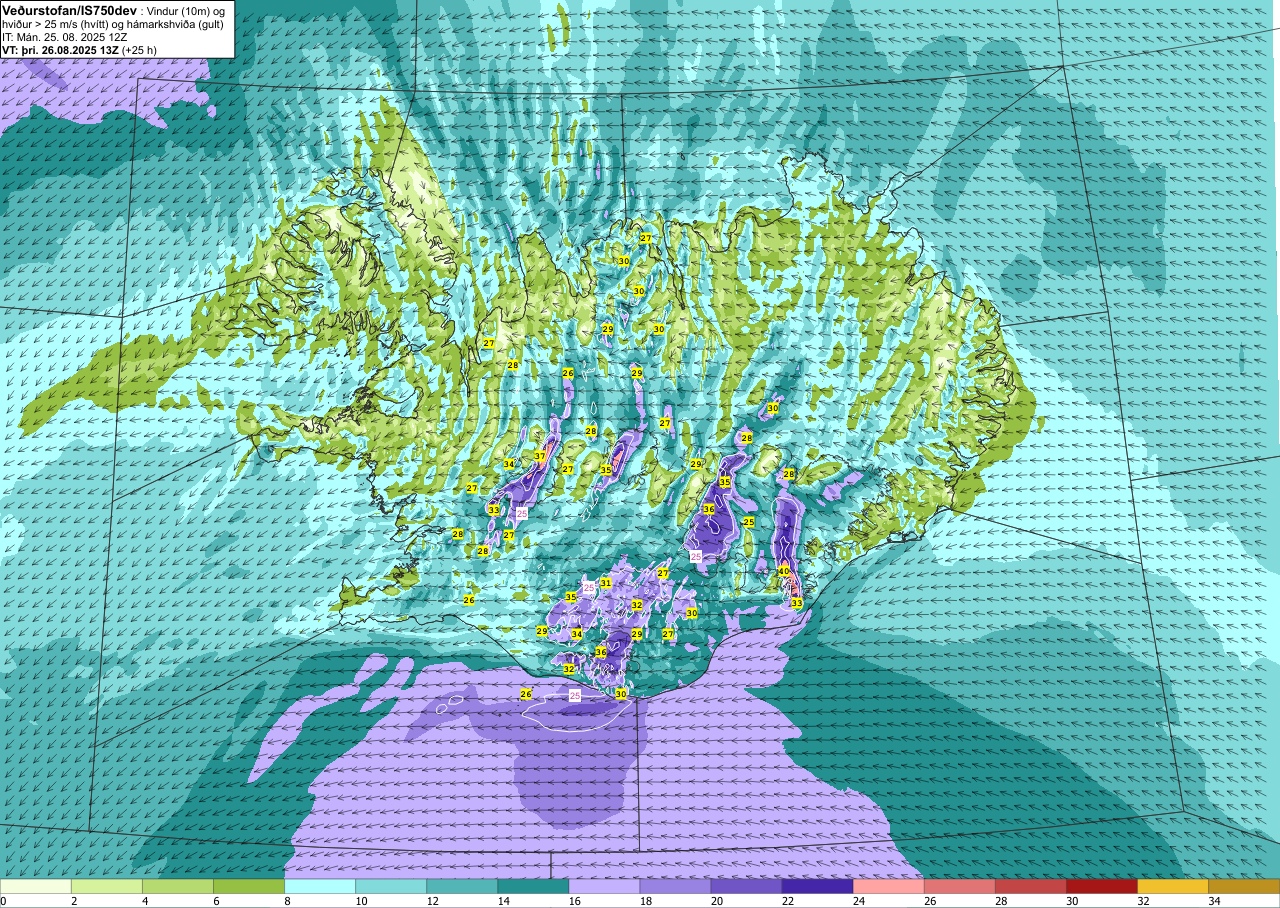The height and width of the screenshot is (908, 1280).
Task: Click the "Veðurstofan/IS750dev" title text
Action: coord(69,9)
